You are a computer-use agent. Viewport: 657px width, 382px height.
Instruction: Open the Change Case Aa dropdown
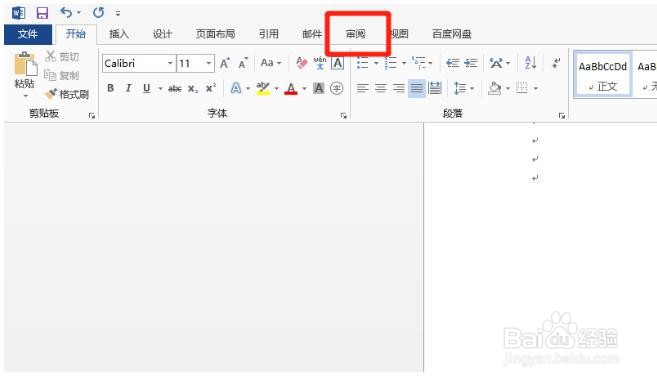click(271, 63)
